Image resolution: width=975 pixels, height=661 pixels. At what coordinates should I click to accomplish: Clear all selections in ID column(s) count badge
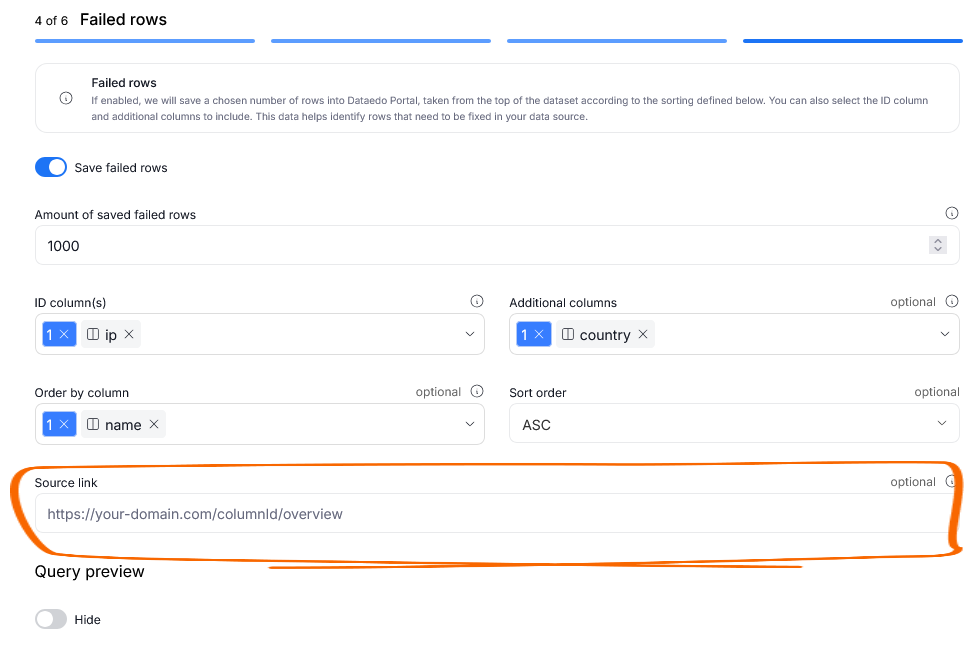click(64, 335)
